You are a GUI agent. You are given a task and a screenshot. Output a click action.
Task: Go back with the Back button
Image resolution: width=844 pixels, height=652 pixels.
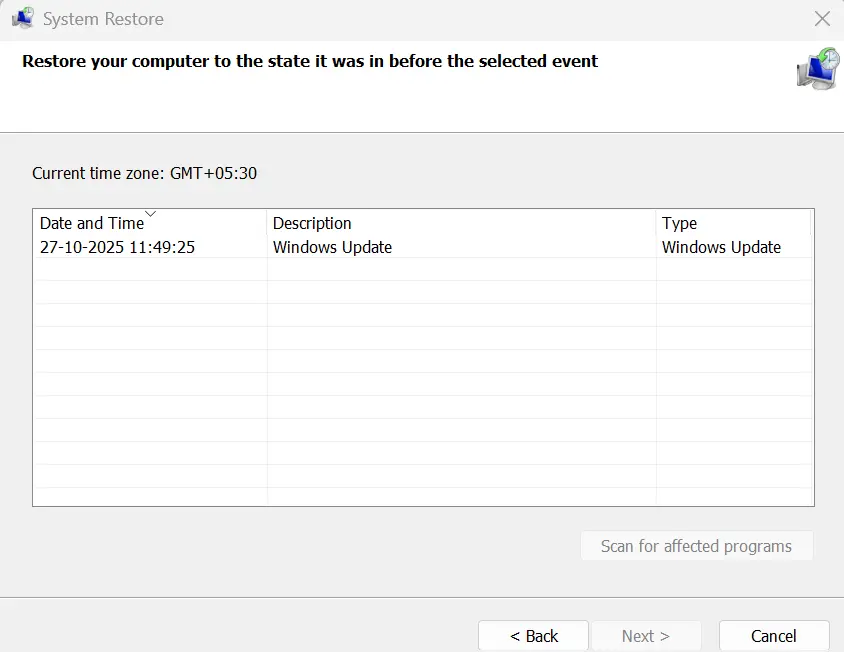(x=534, y=636)
